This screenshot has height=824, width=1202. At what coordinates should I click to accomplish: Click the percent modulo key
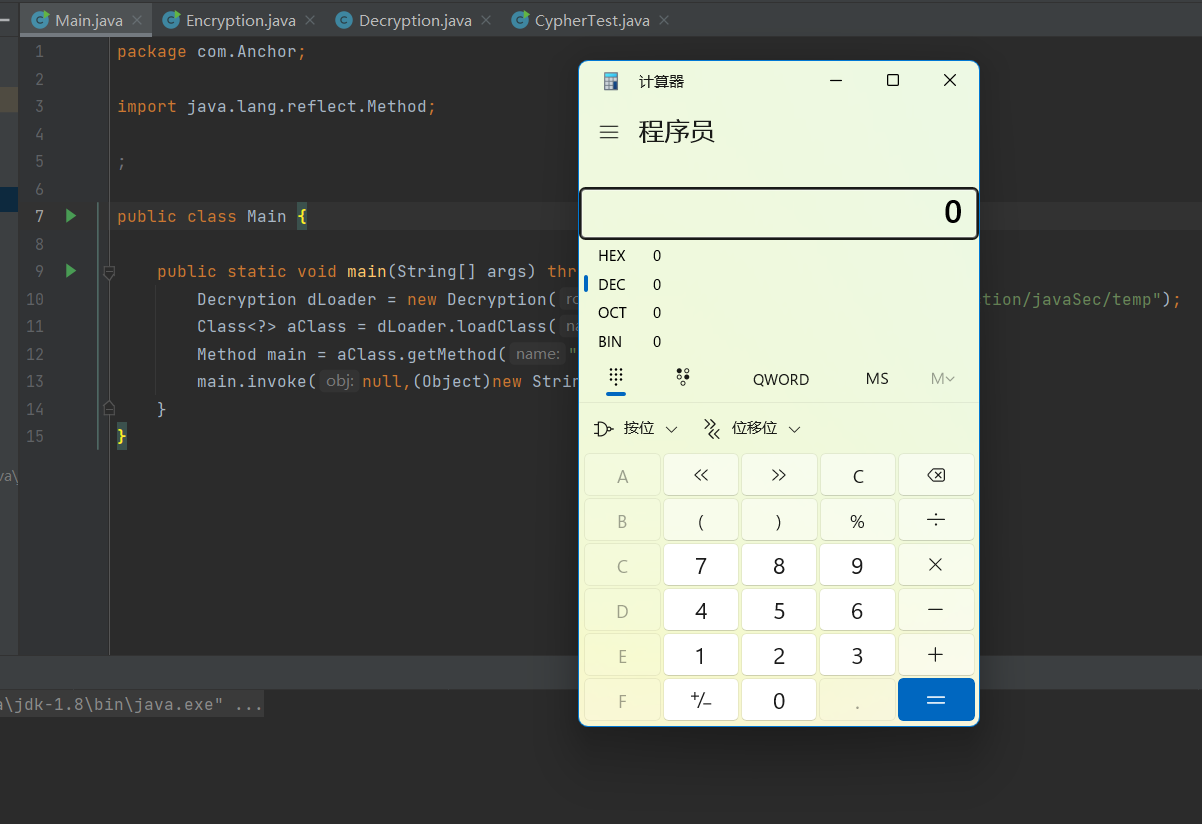point(857,520)
